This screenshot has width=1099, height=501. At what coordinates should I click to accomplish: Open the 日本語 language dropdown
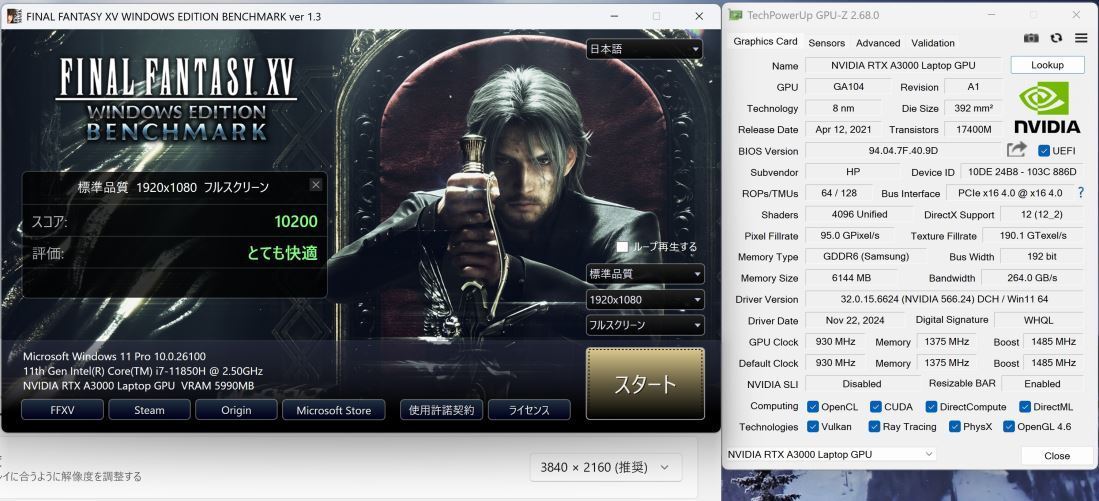point(645,49)
